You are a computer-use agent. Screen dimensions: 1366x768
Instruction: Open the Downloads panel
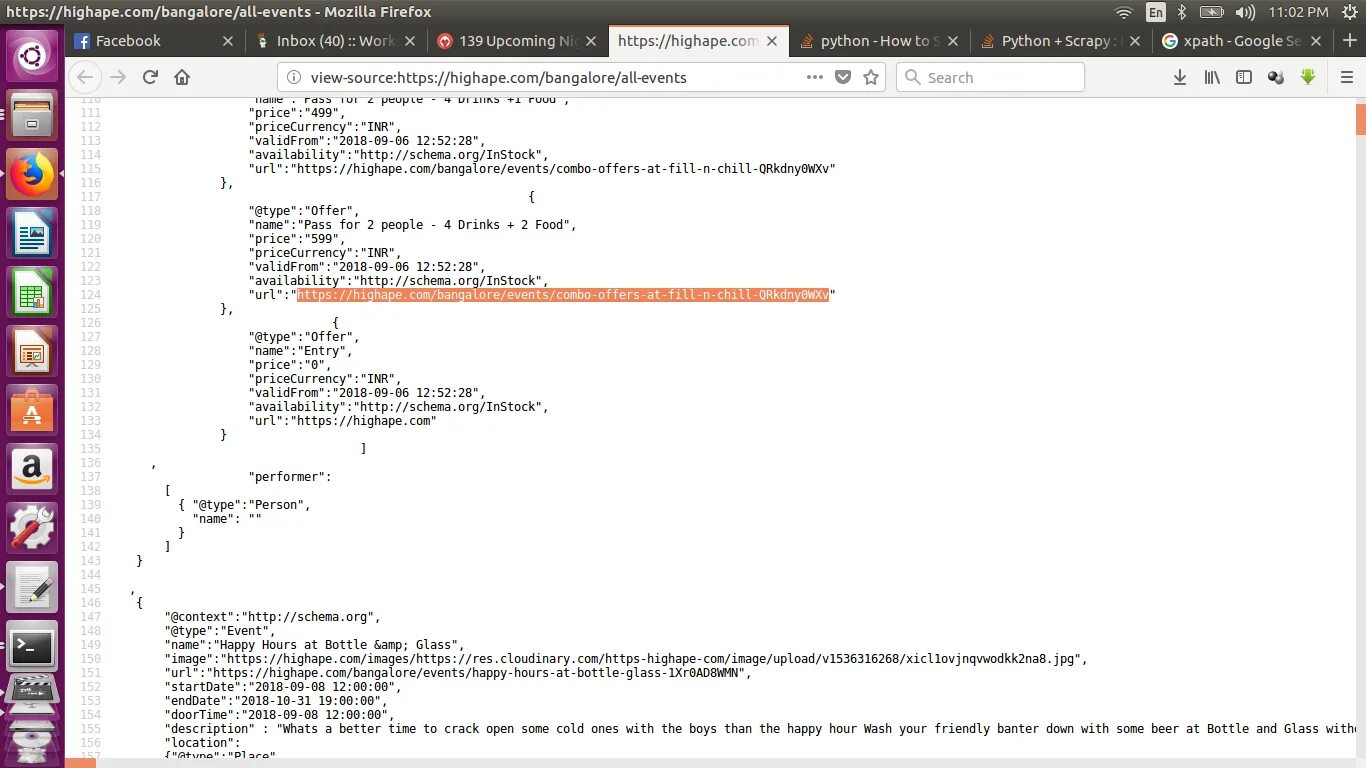(1180, 77)
